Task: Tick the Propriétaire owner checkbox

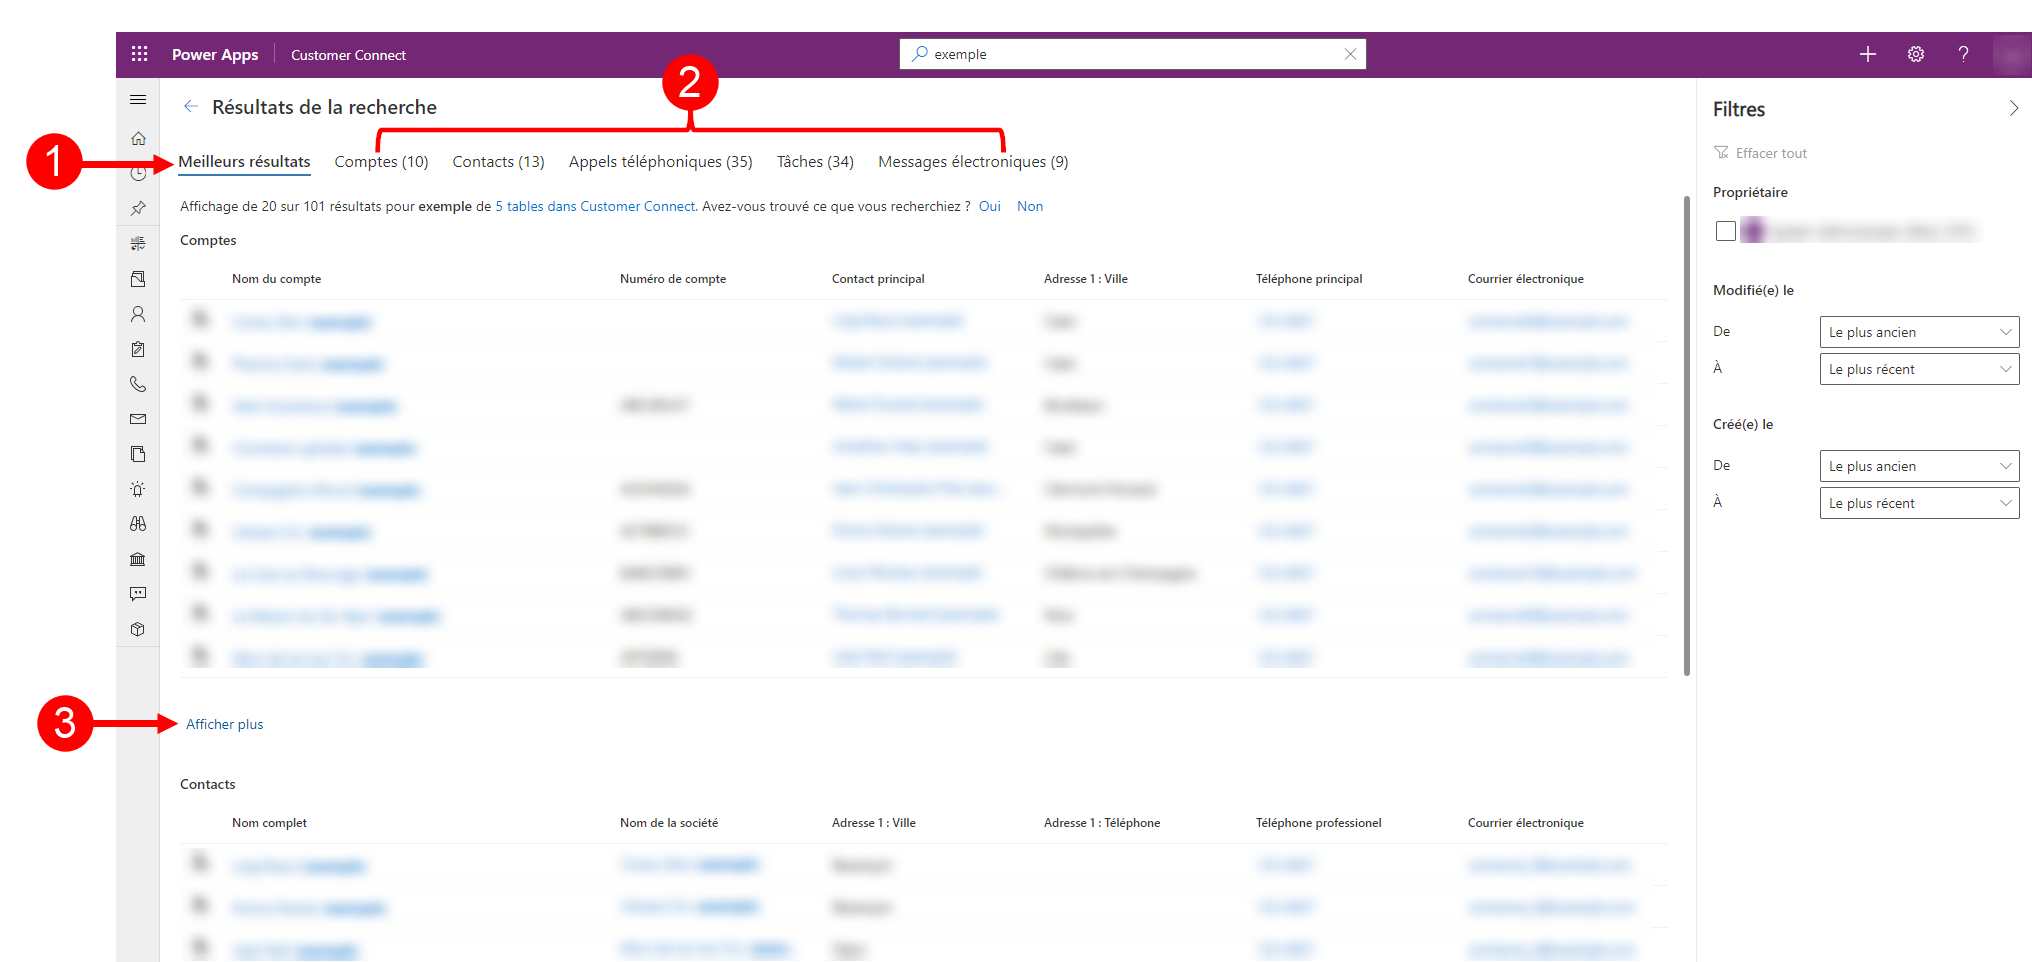Action: coord(1725,231)
